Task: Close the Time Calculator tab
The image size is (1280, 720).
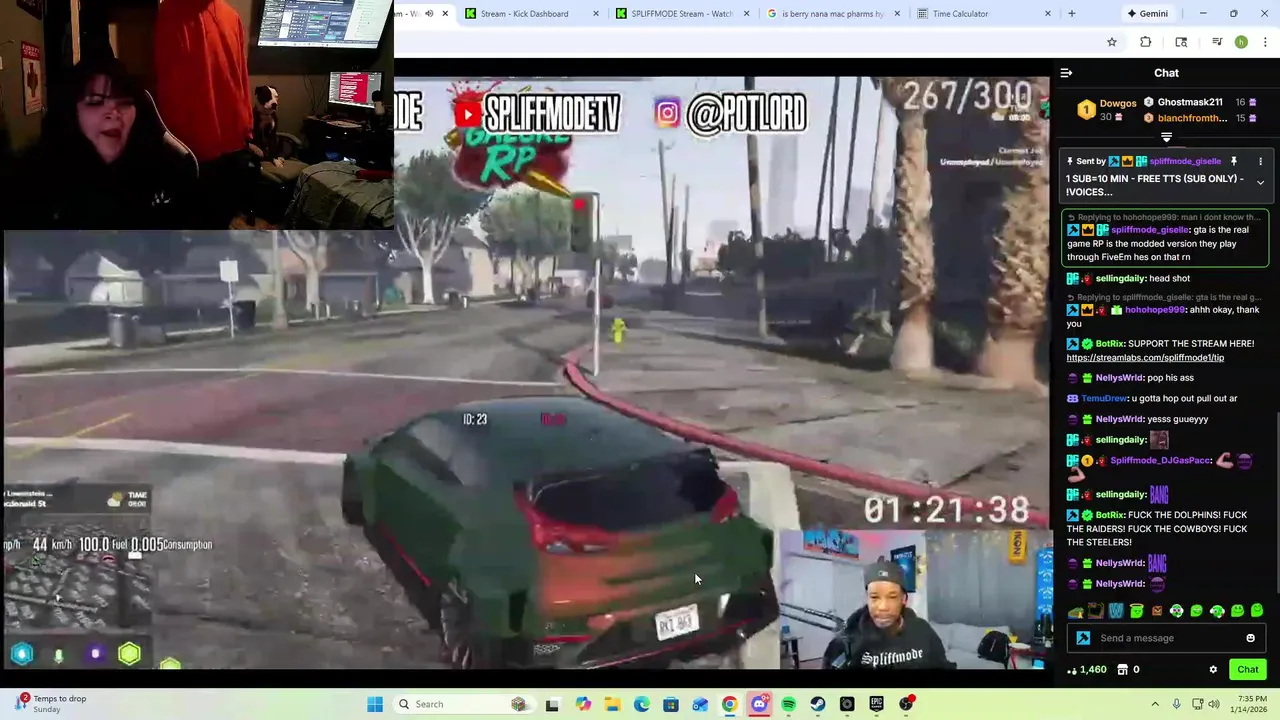Action: 1047,14
